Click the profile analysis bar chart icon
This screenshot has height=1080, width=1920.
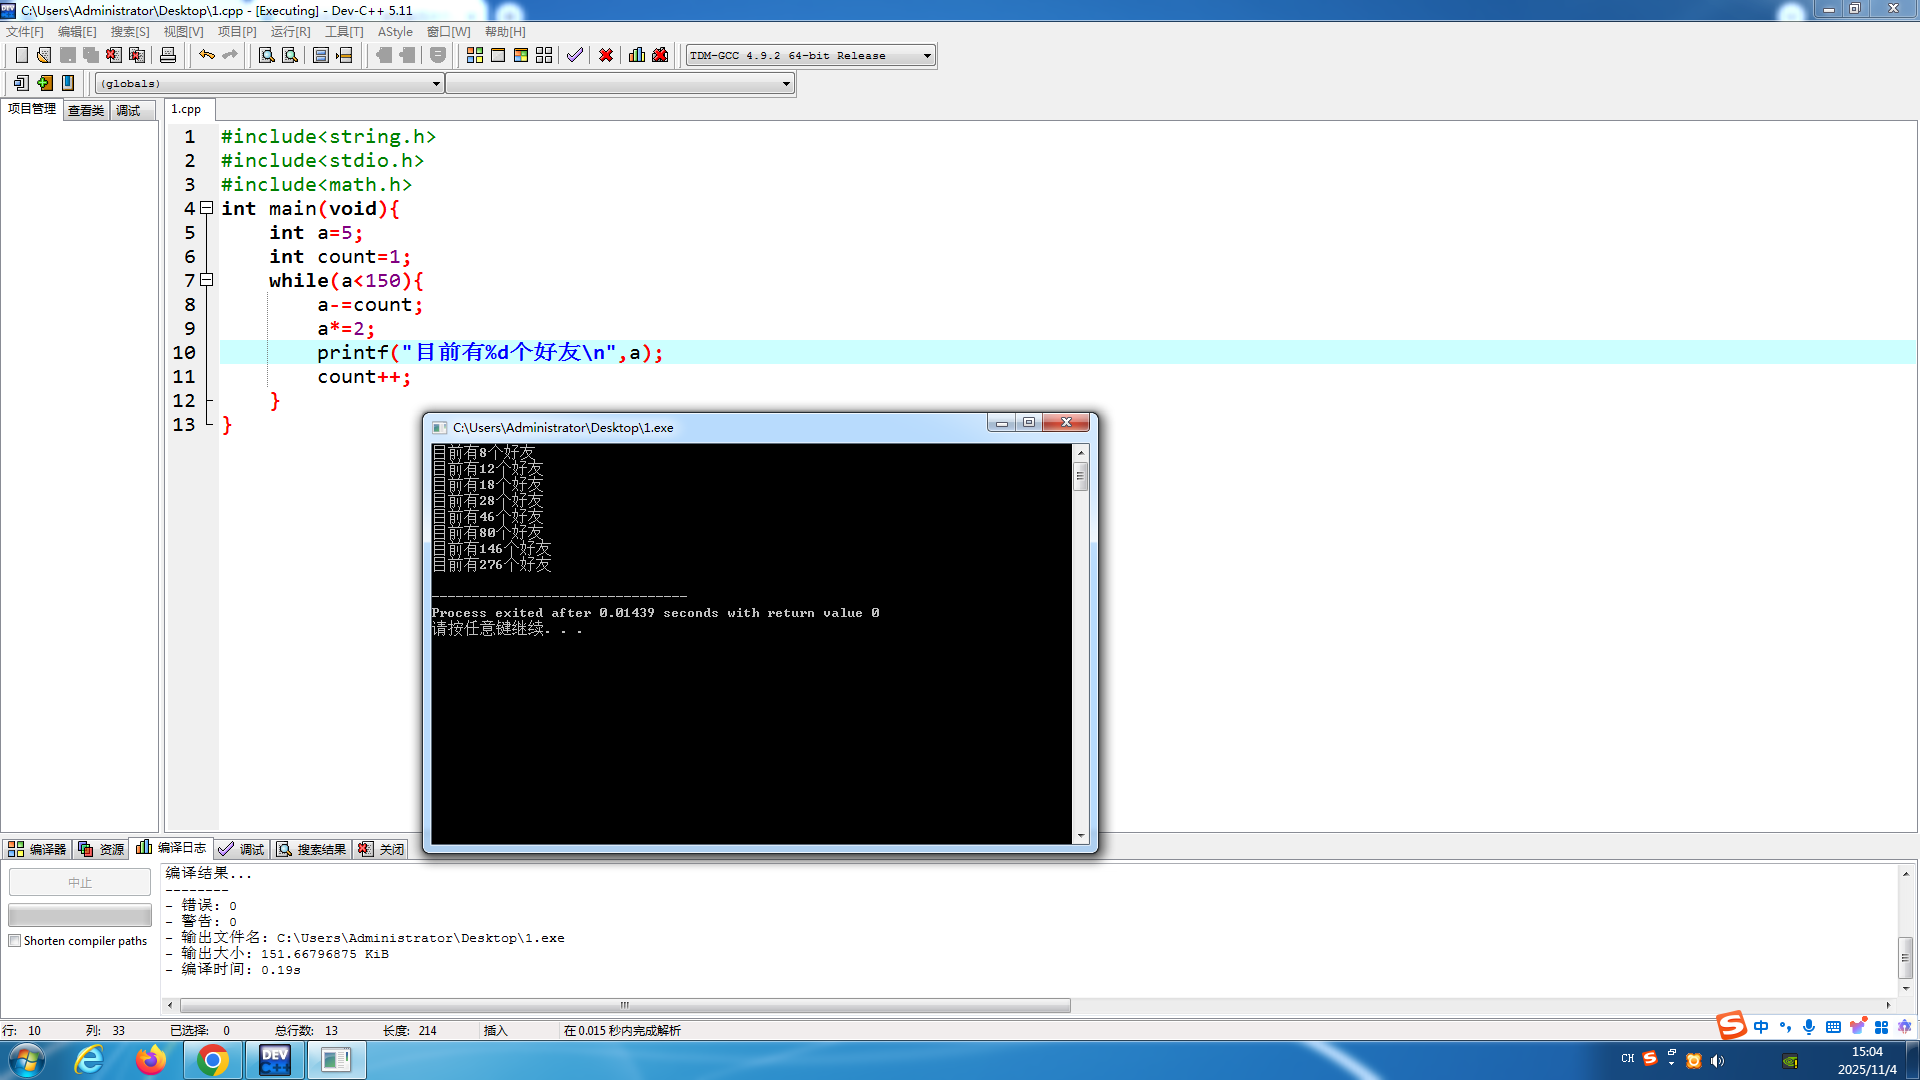637,55
